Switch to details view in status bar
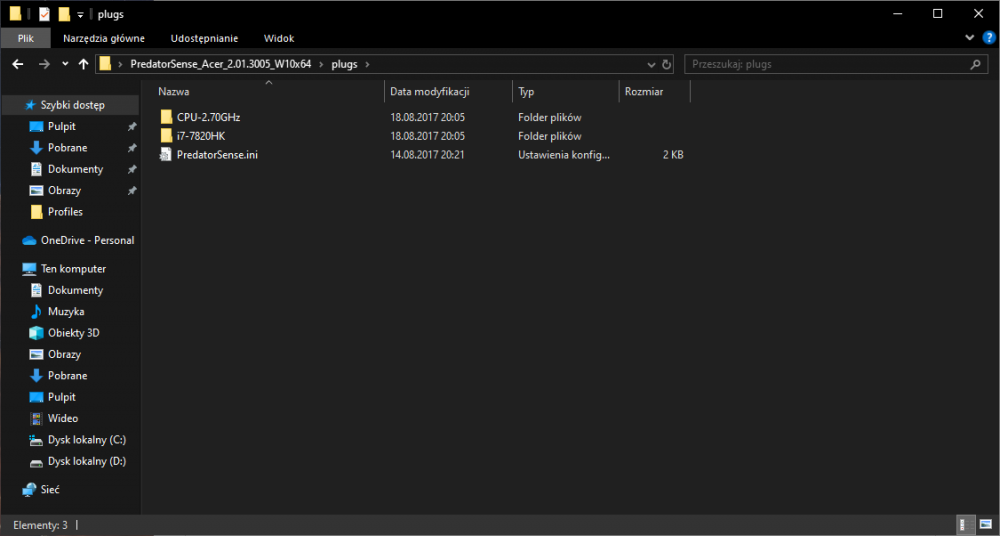The height and width of the screenshot is (536, 1000). (x=966, y=524)
